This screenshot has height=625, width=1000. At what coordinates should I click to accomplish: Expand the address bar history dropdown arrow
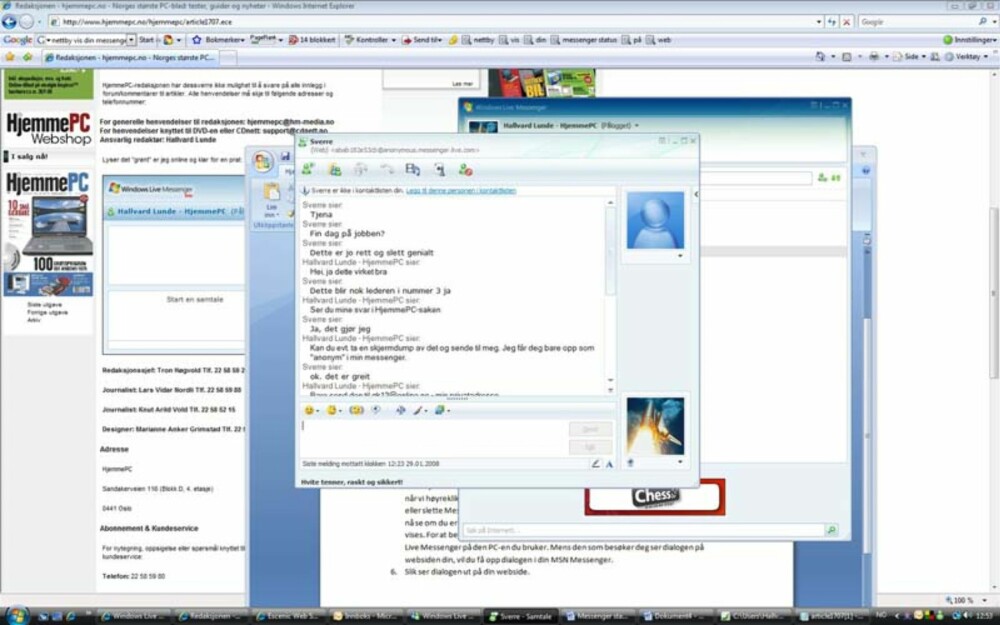[819, 22]
